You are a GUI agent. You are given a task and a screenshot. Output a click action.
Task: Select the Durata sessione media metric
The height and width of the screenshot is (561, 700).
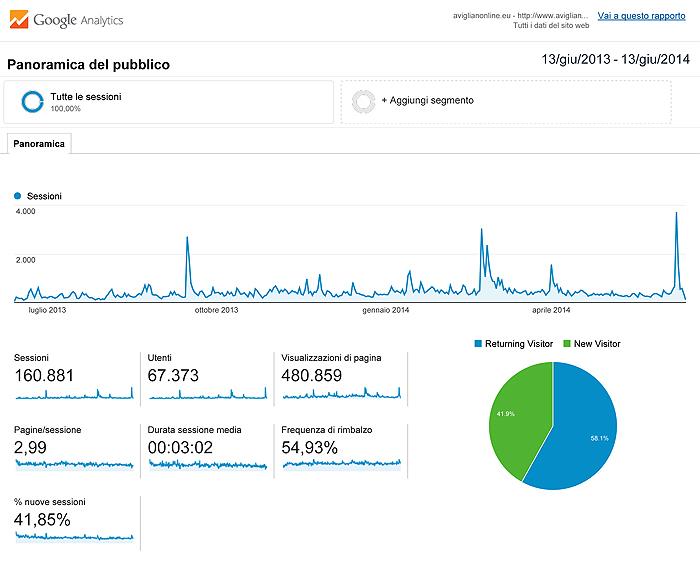tap(207, 448)
